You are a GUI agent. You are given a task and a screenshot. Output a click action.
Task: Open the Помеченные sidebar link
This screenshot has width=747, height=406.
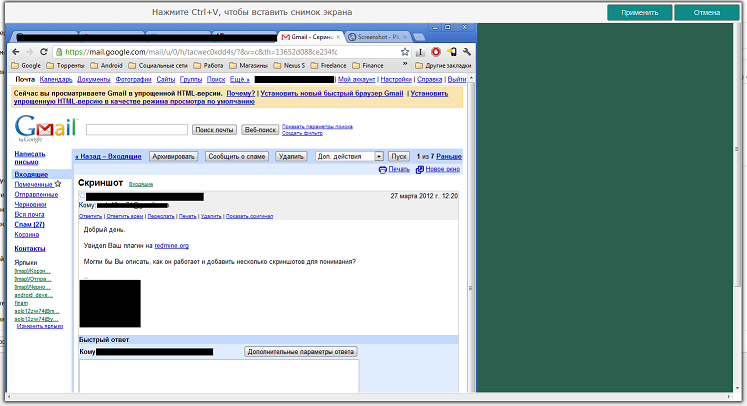tap(33, 184)
